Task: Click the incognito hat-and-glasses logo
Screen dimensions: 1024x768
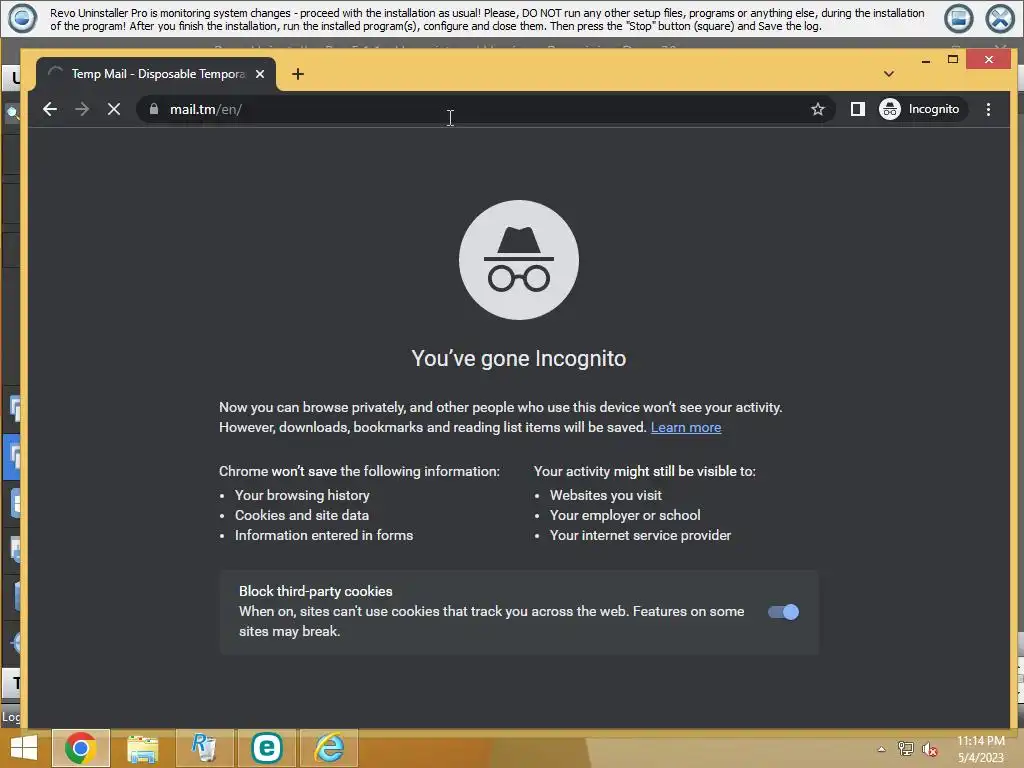Action: click(x=519, y=260)
